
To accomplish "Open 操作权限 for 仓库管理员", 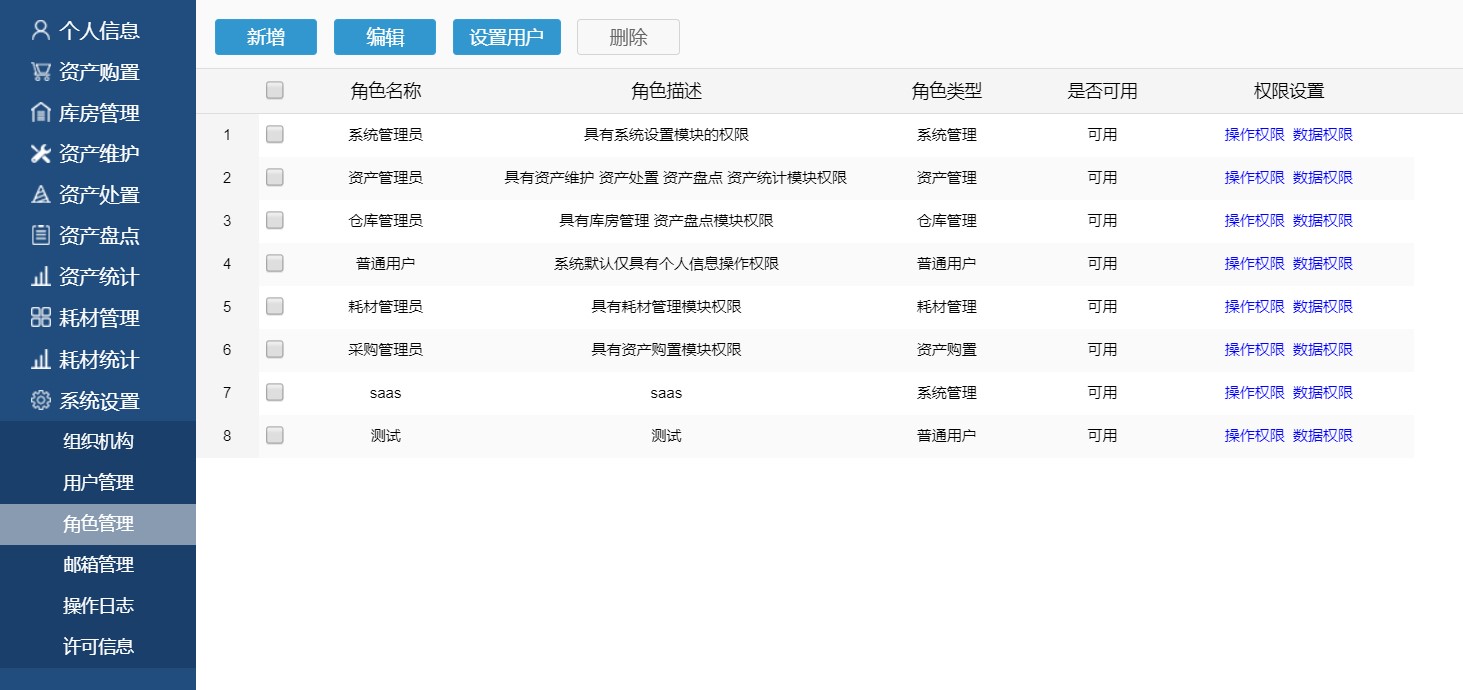I will (1254, 221).
